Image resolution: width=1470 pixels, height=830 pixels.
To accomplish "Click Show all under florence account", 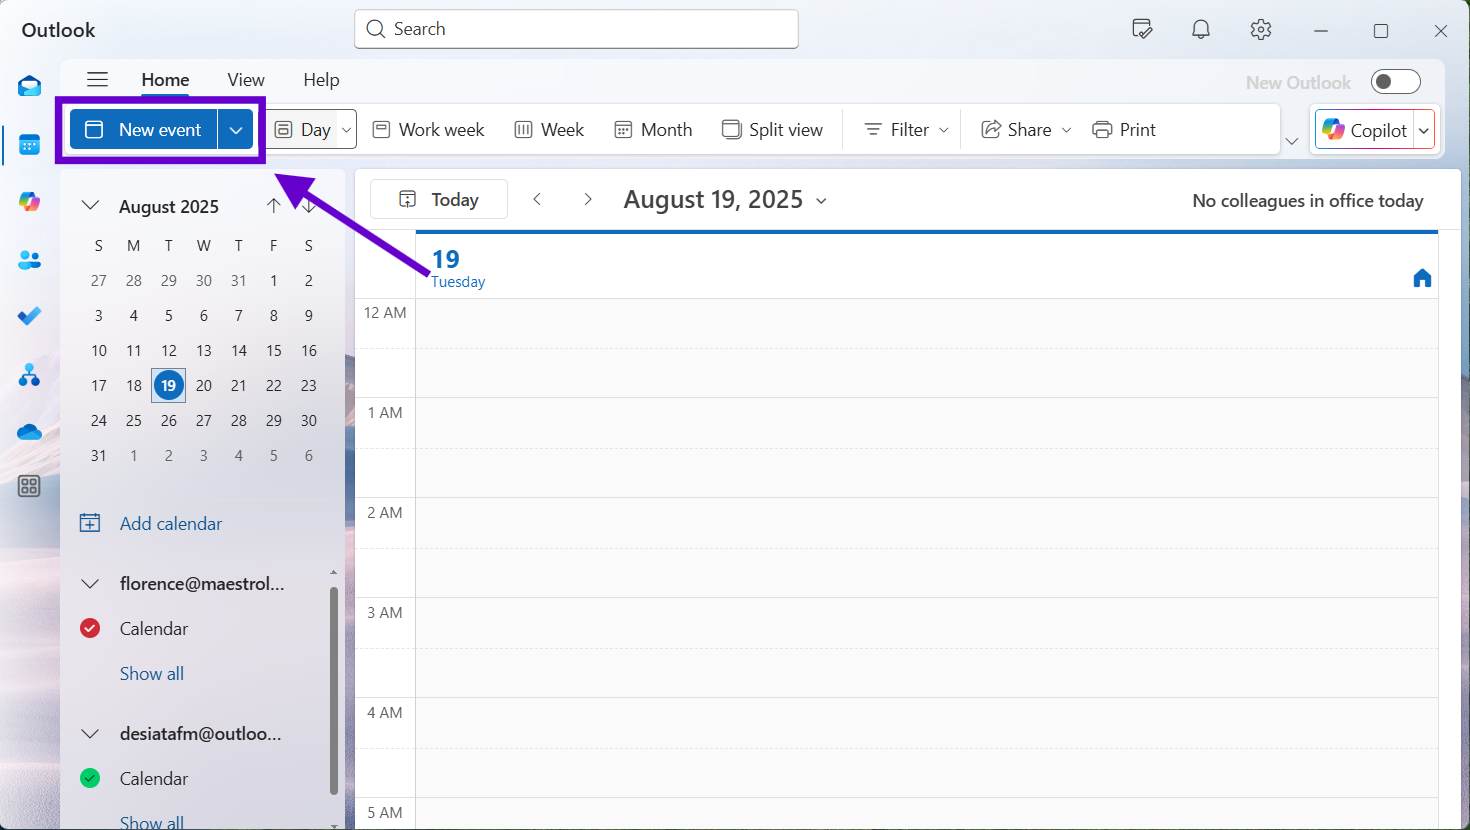I will pos(152,673).
